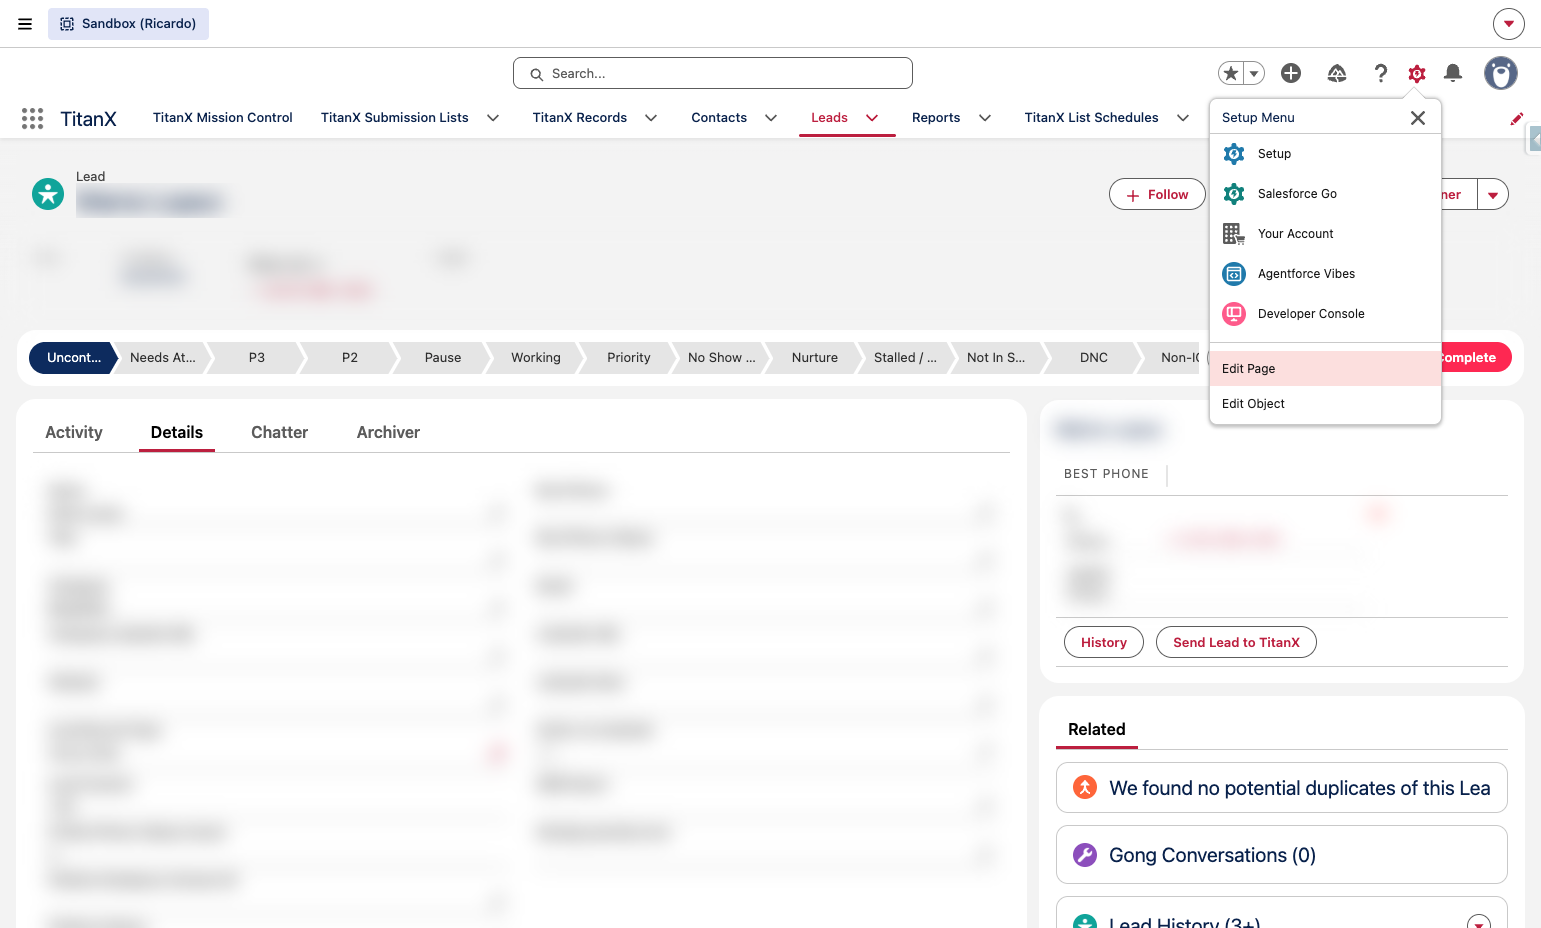The height and width of the screenshot is (928, 1541).
Task: Click the Sandbox (Ricardo) label
Action: 128,24
